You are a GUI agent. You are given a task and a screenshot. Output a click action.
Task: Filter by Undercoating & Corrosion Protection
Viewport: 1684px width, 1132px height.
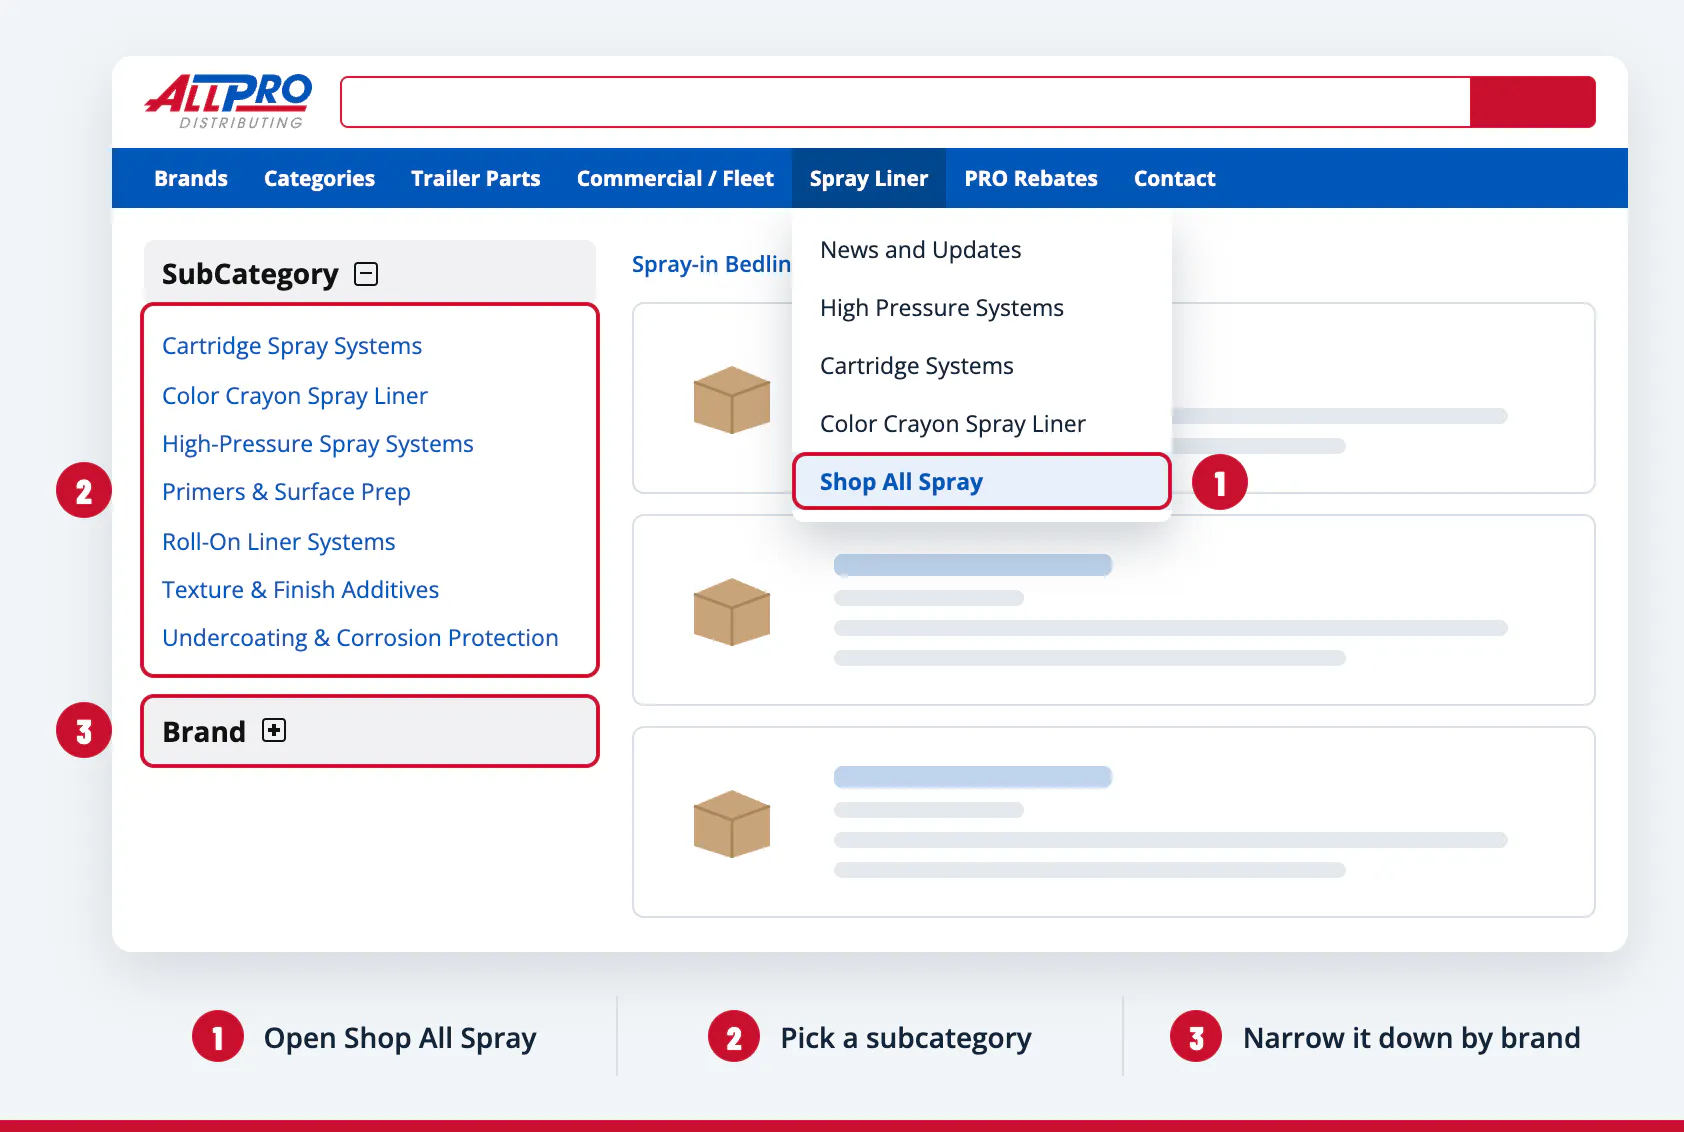point(360,638)
